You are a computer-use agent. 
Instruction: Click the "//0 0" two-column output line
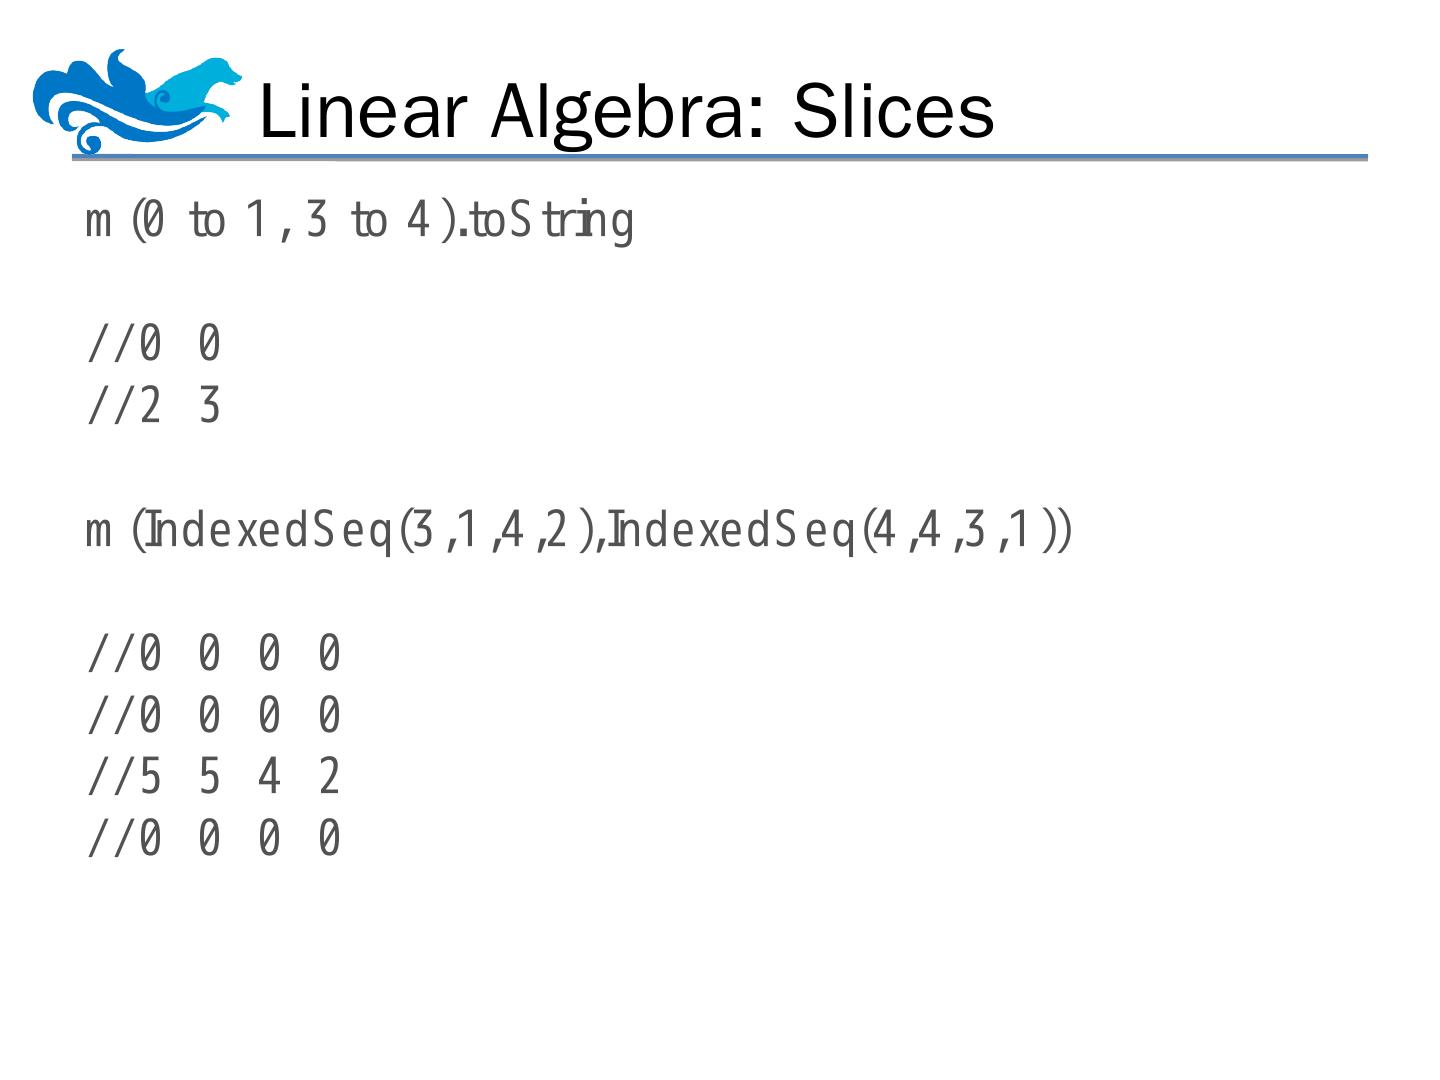click(155, 345)
